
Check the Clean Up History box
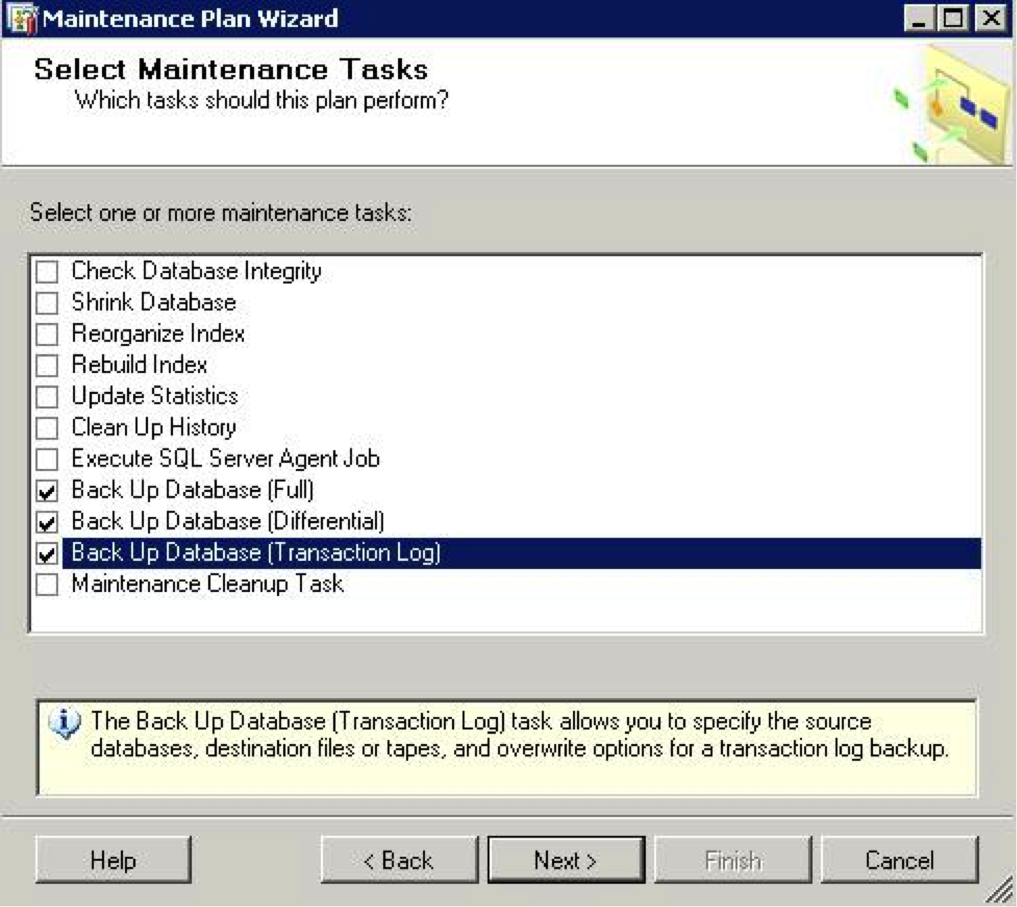[47, 428]
